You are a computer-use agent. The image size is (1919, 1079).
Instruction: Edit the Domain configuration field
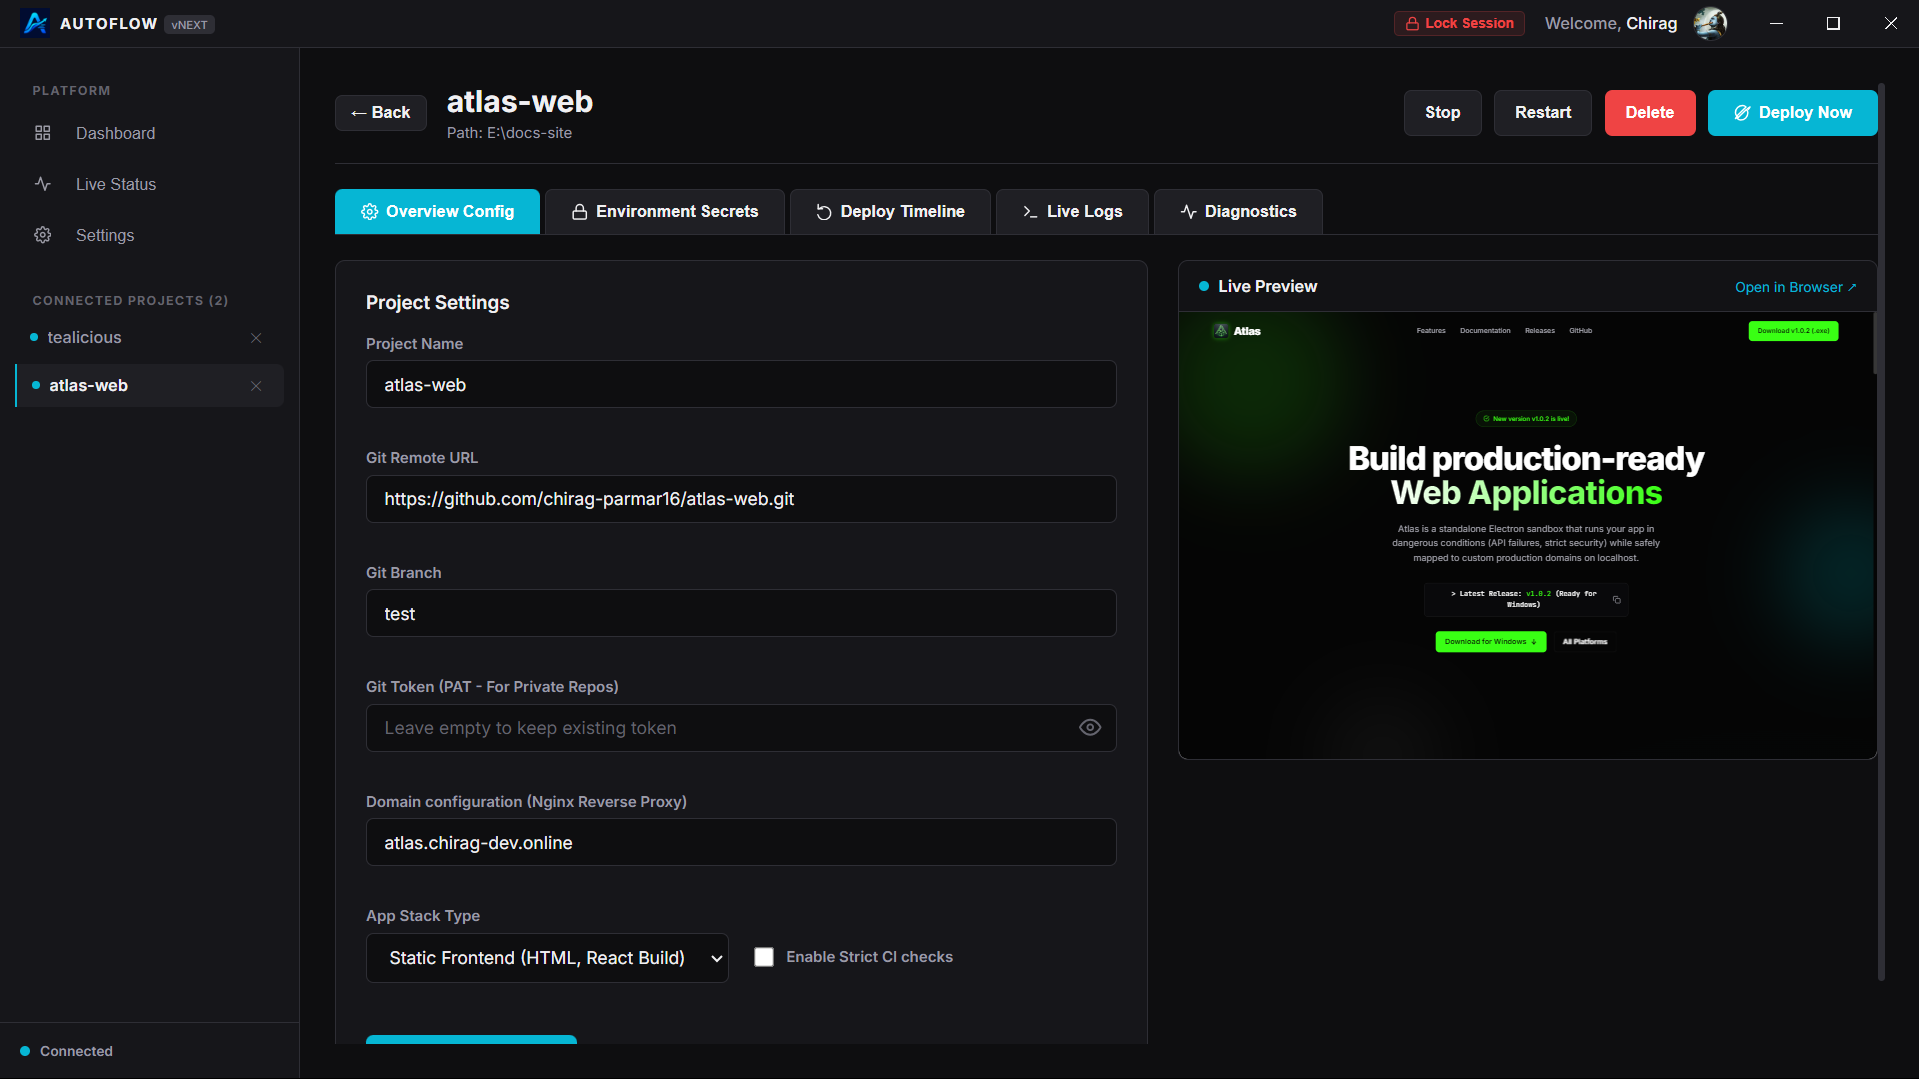click(741, 843)
